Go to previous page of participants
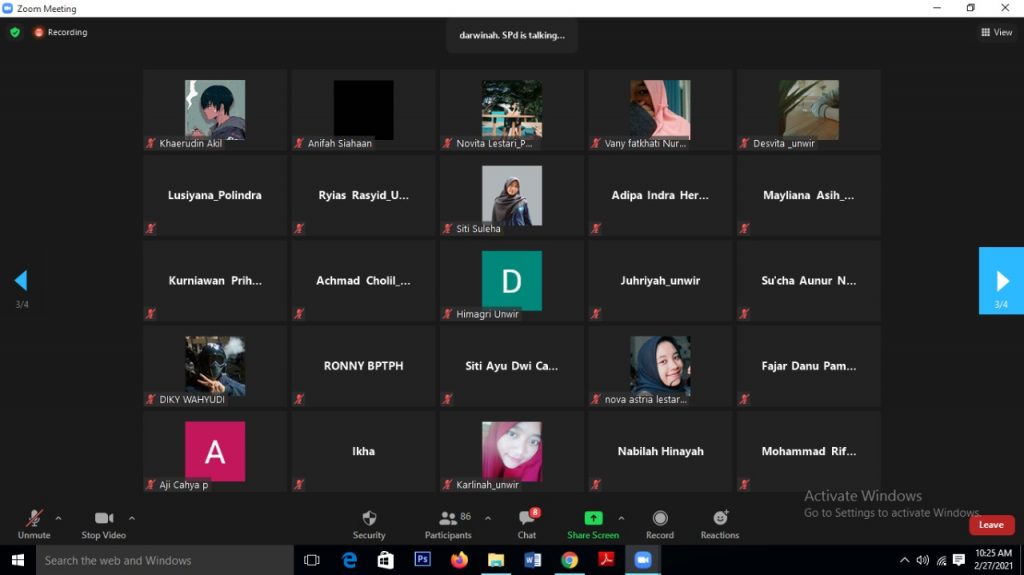 point(21,281)
